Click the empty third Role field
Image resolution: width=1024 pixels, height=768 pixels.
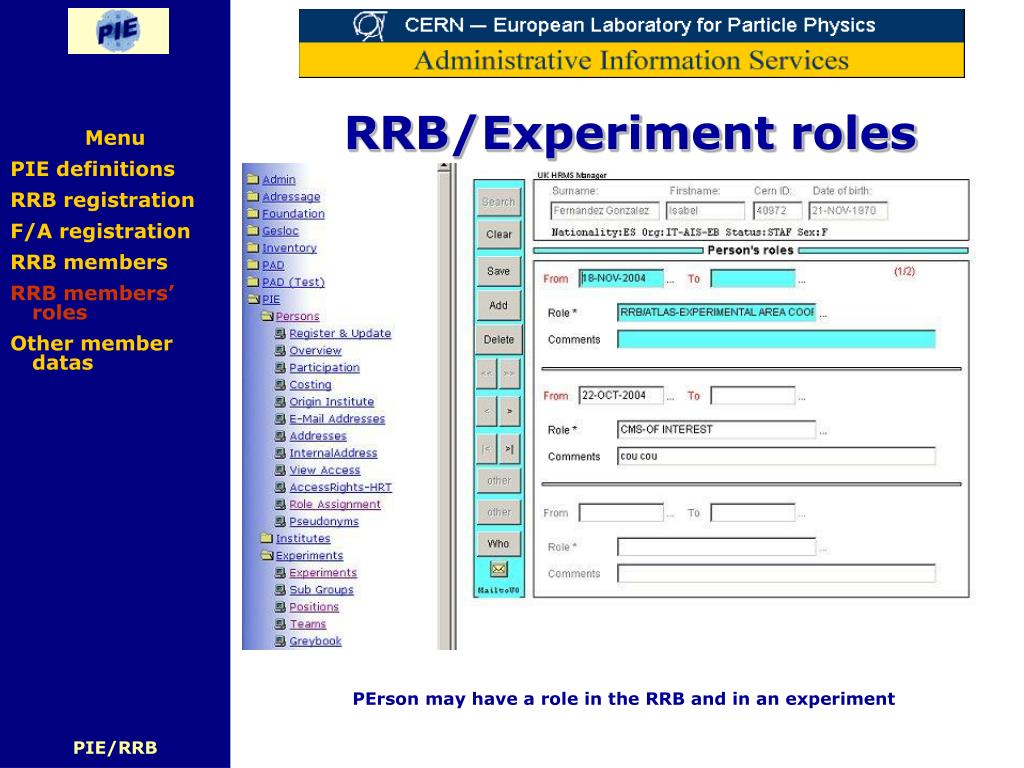click(x=716, y=547)
